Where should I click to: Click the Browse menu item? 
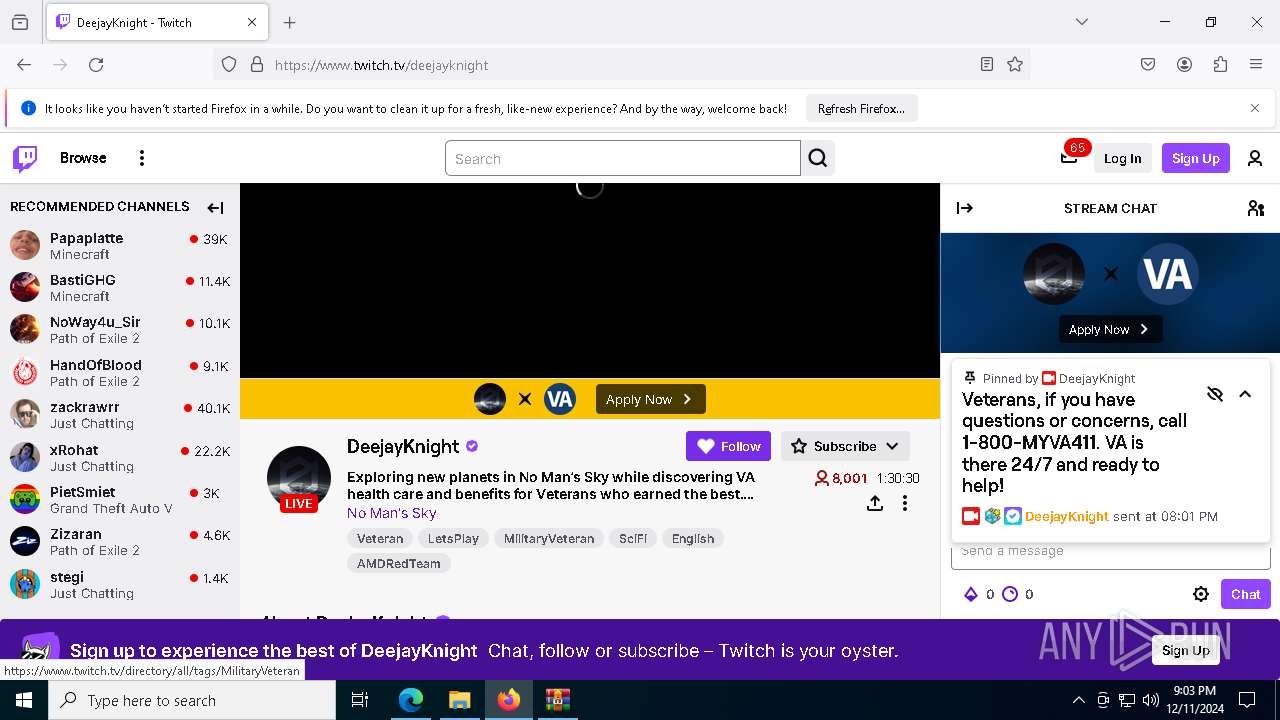(83, 158)
